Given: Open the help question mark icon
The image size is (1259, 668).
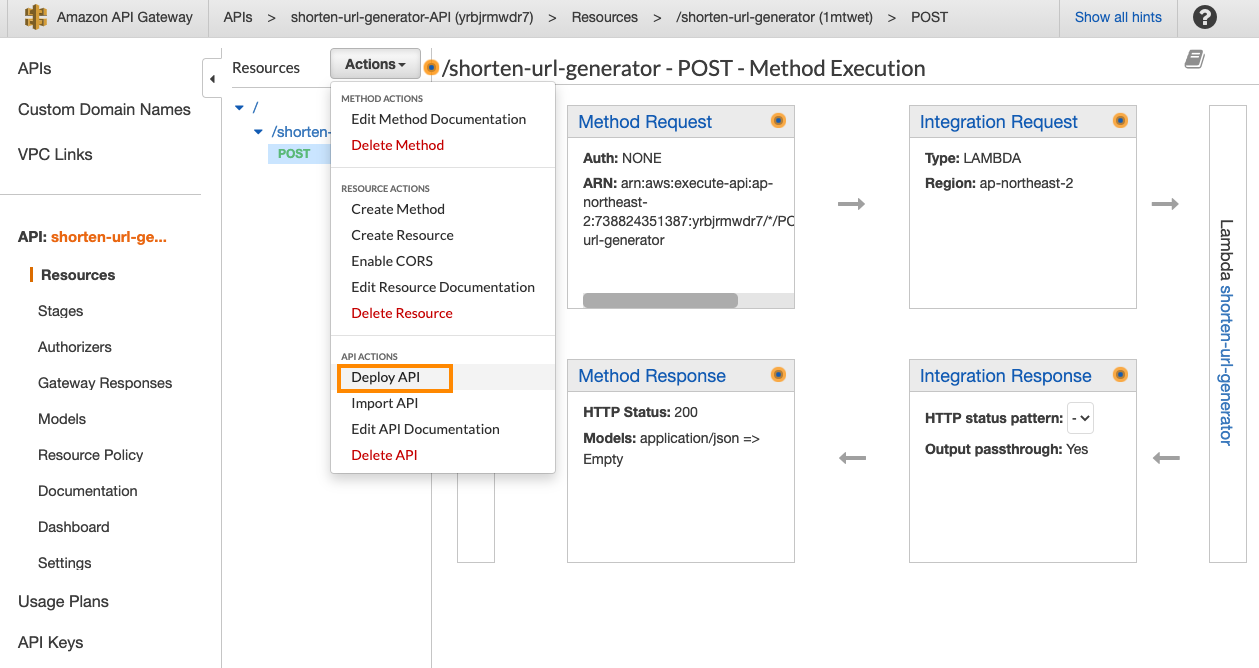Looking at the screenshot, I should (x=1205, y=17).
